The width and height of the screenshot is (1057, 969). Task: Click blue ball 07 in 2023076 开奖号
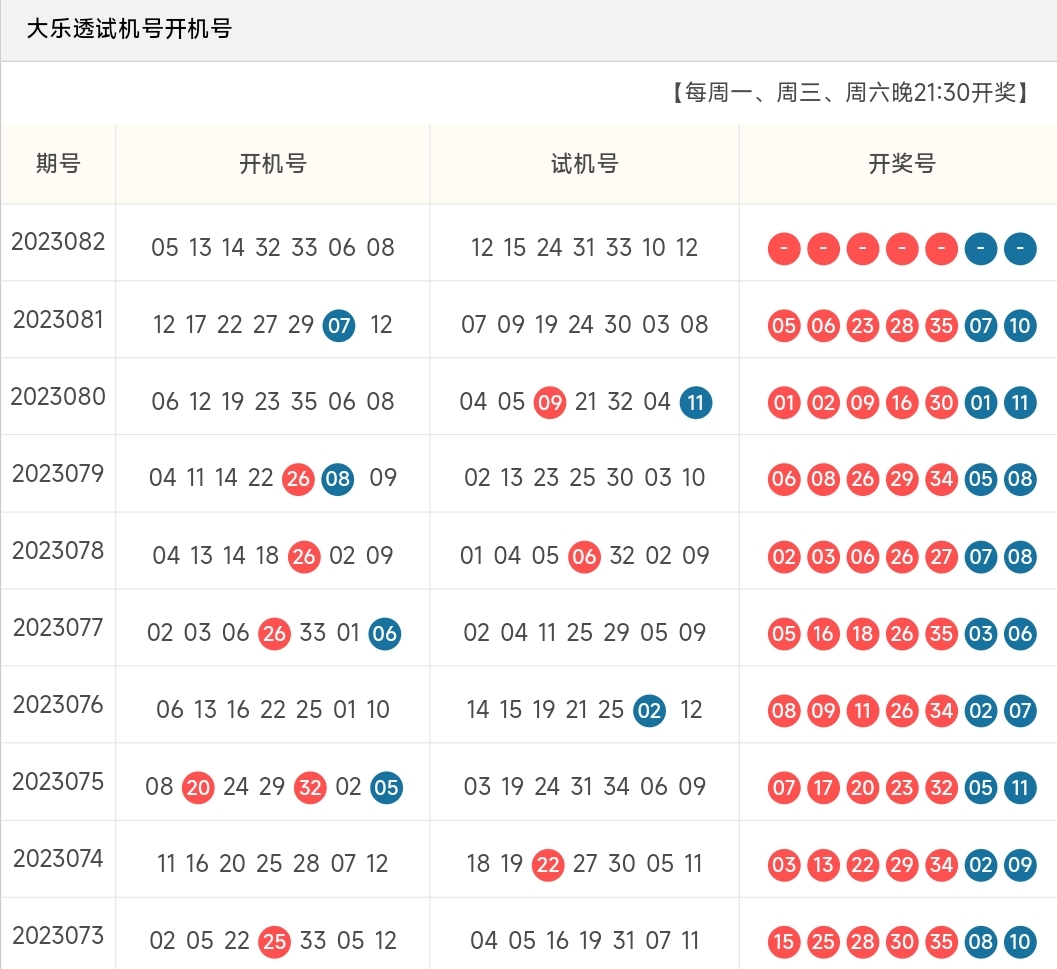1020,710
